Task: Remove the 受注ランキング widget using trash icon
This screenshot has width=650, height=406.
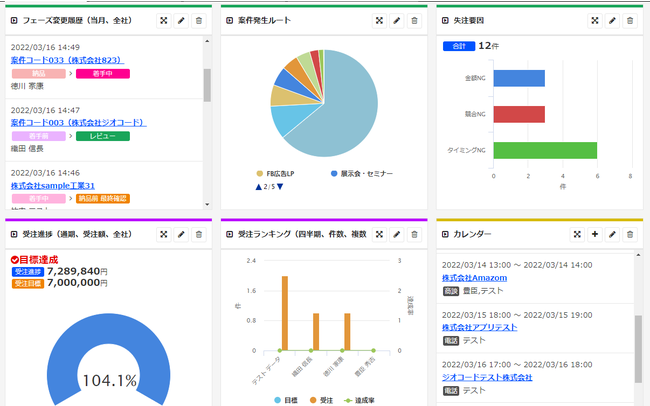Action: click(414, 234)
